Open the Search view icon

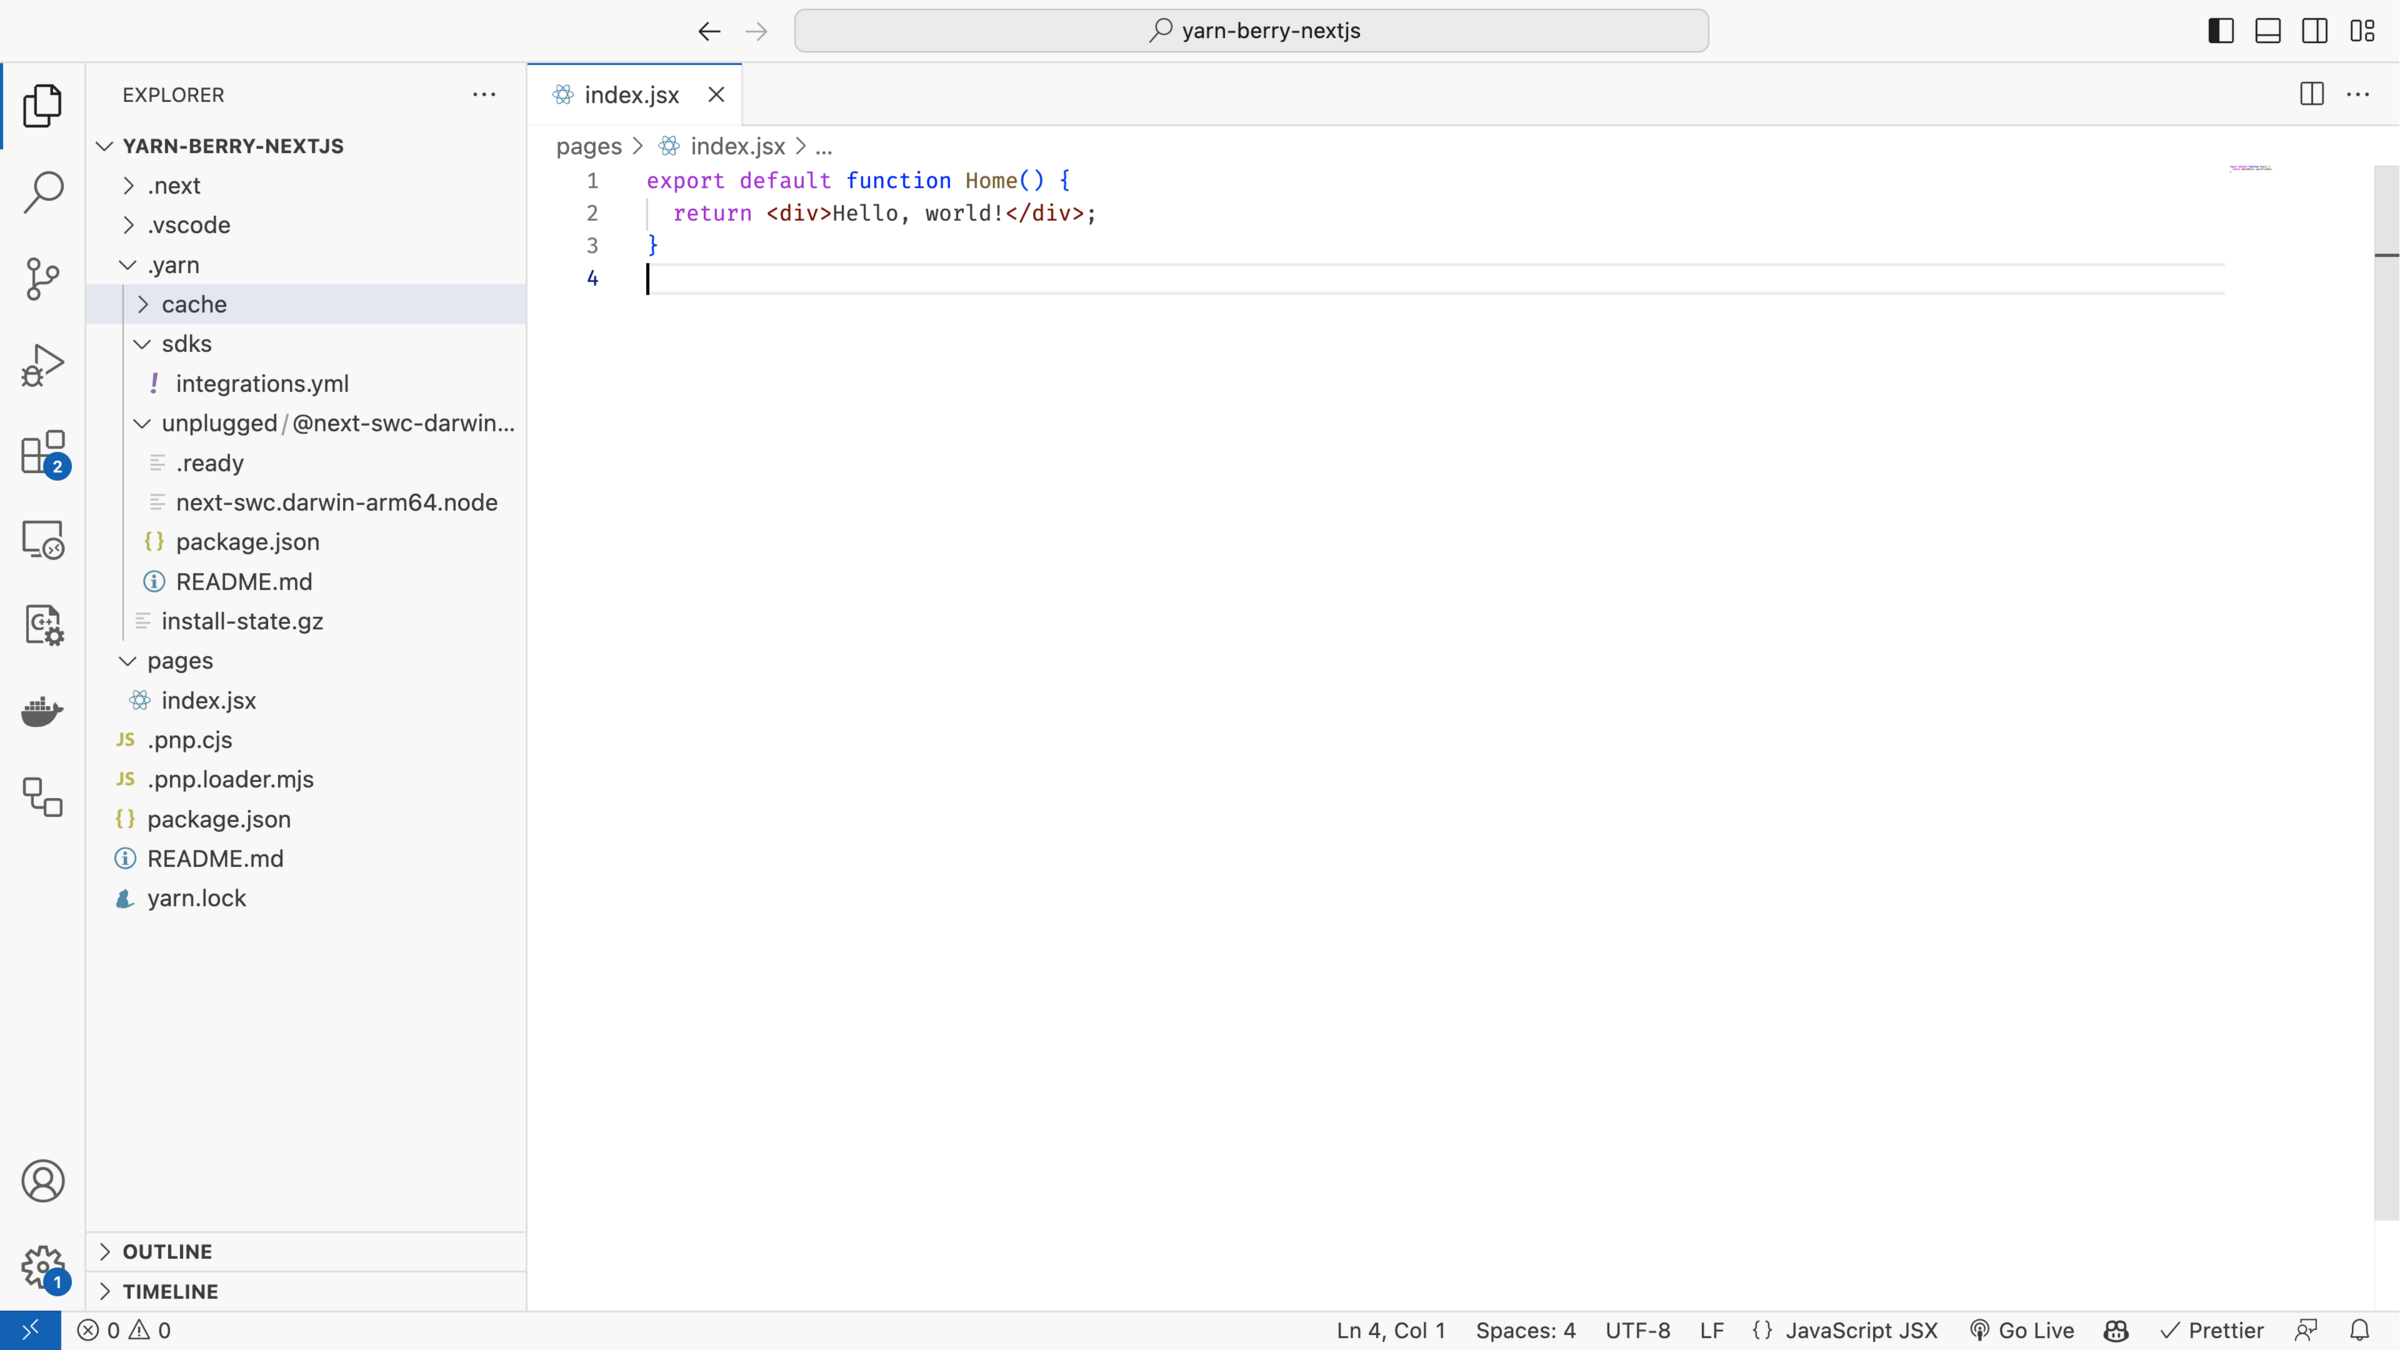[42, 191]
